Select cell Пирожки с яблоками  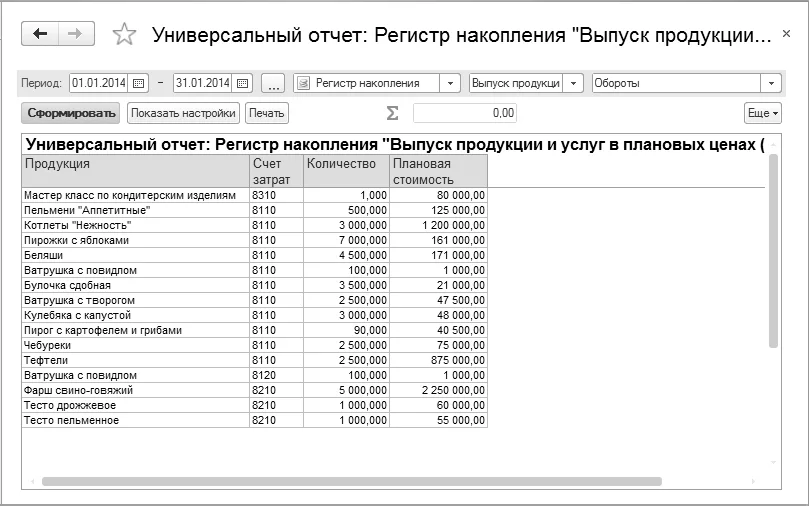coord(136,240)
